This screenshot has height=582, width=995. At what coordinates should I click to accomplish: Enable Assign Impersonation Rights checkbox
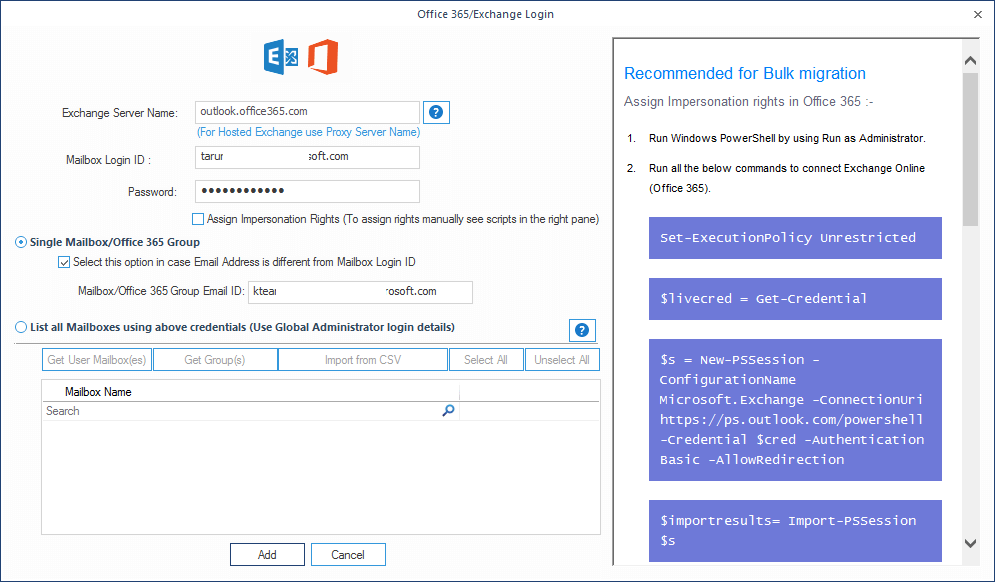(x=198, y=219)
